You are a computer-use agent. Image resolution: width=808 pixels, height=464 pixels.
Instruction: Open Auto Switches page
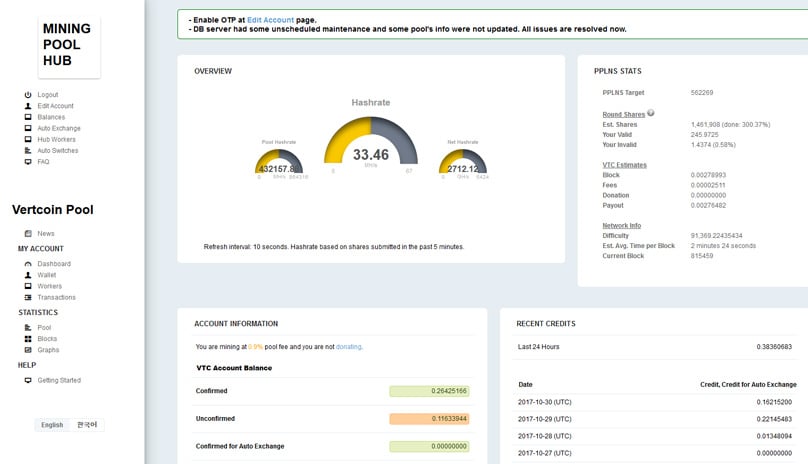[58, 151]
